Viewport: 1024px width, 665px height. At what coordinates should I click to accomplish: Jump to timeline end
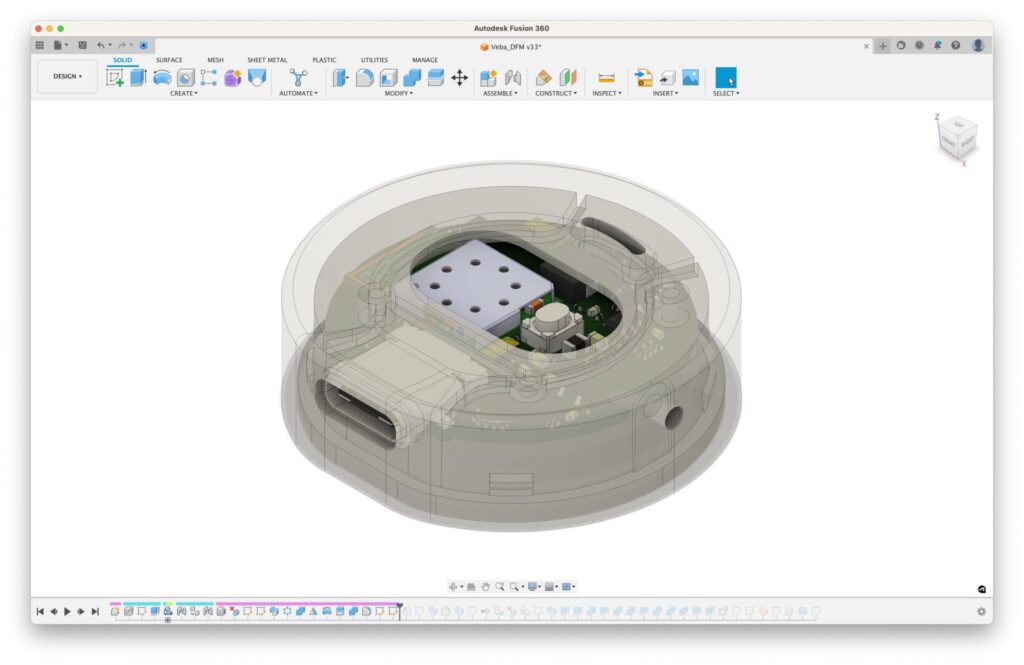pyautogui.click(x=95, y=611)
